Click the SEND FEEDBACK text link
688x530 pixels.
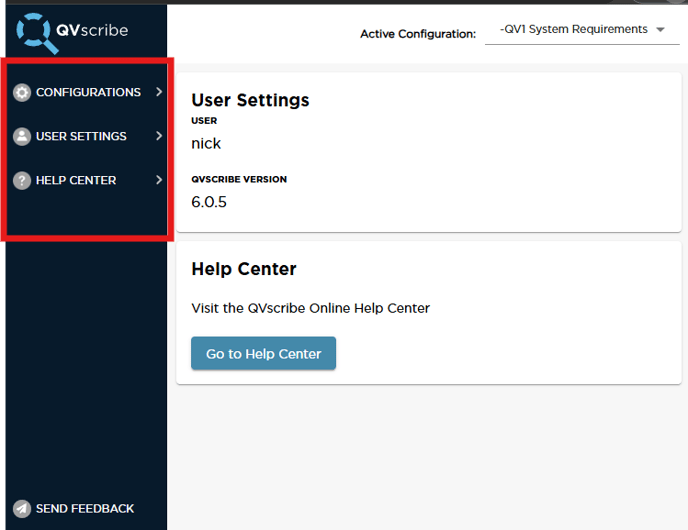[x=85, y=508]
